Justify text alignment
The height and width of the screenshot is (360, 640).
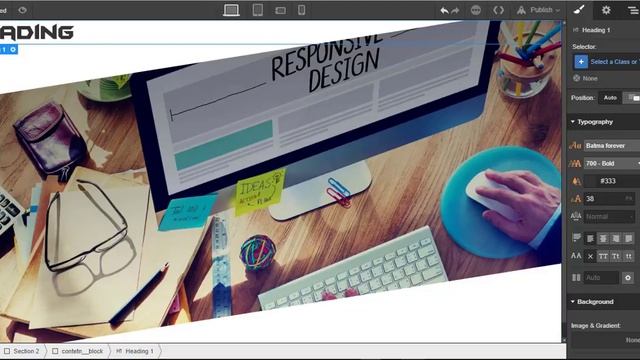click(629, 238)
